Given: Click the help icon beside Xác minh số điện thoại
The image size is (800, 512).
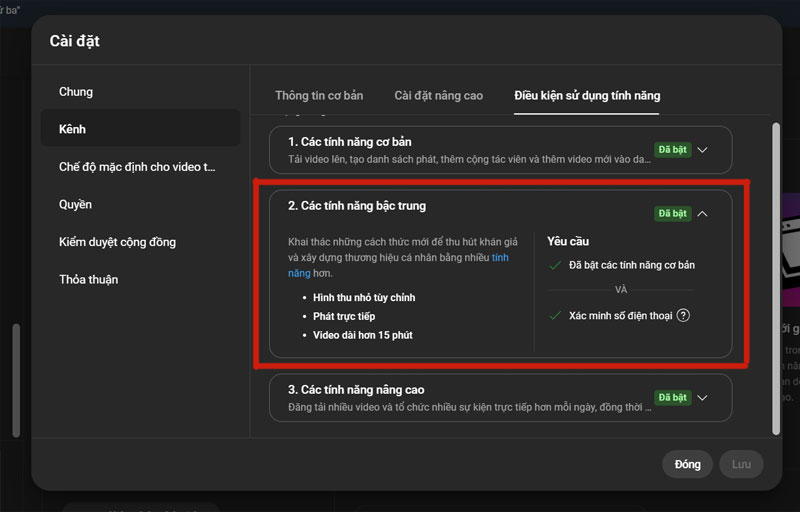Looking at the screenshot, I should pyautogui.click(x=684, y=315).
